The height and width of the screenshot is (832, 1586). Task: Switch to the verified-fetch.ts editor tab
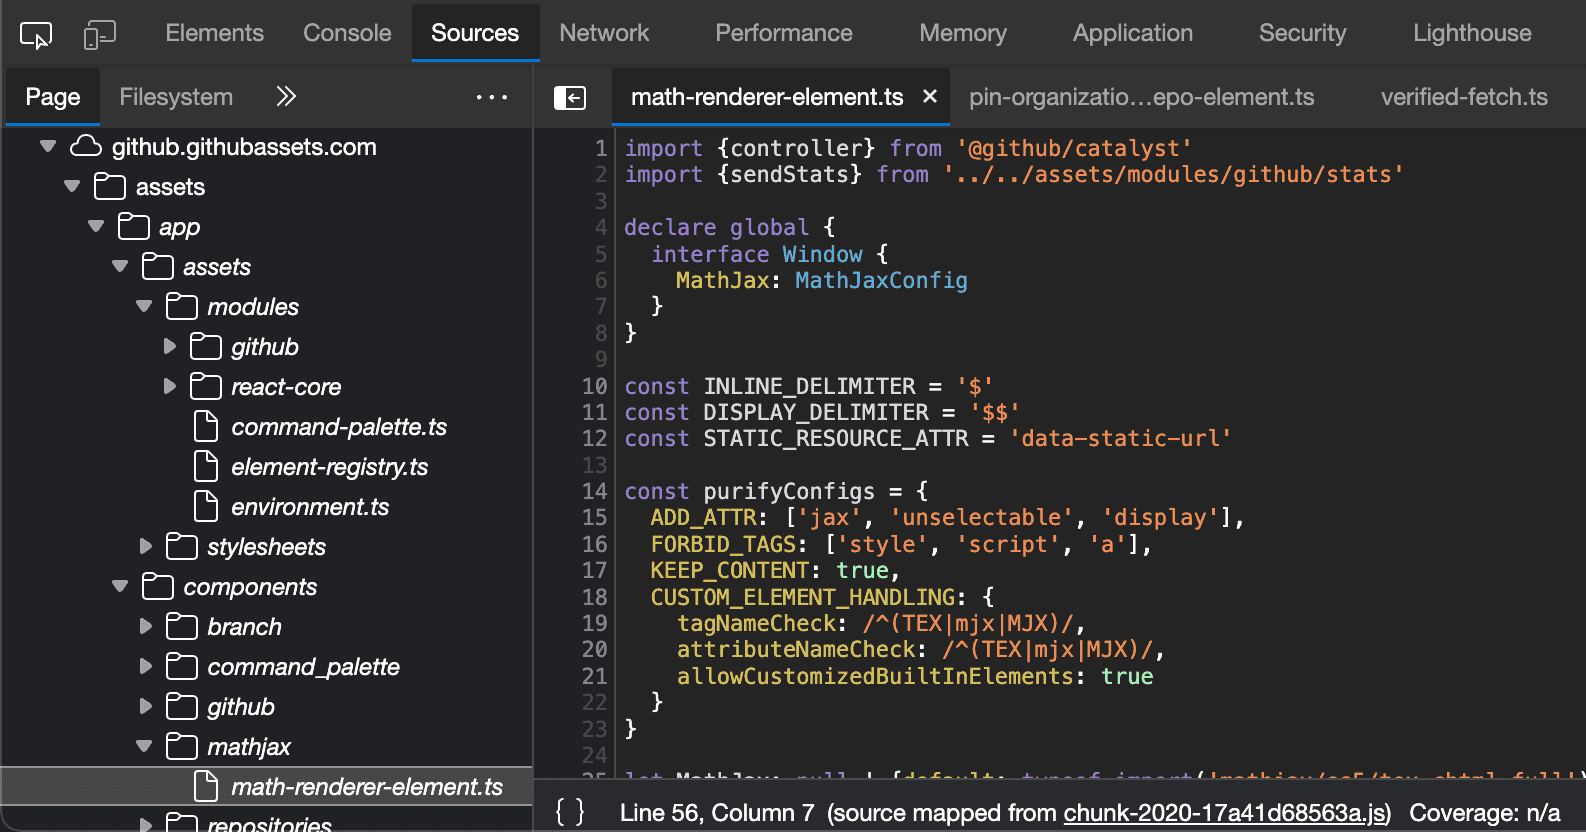pyautogui.click(x=1464, y=97)
